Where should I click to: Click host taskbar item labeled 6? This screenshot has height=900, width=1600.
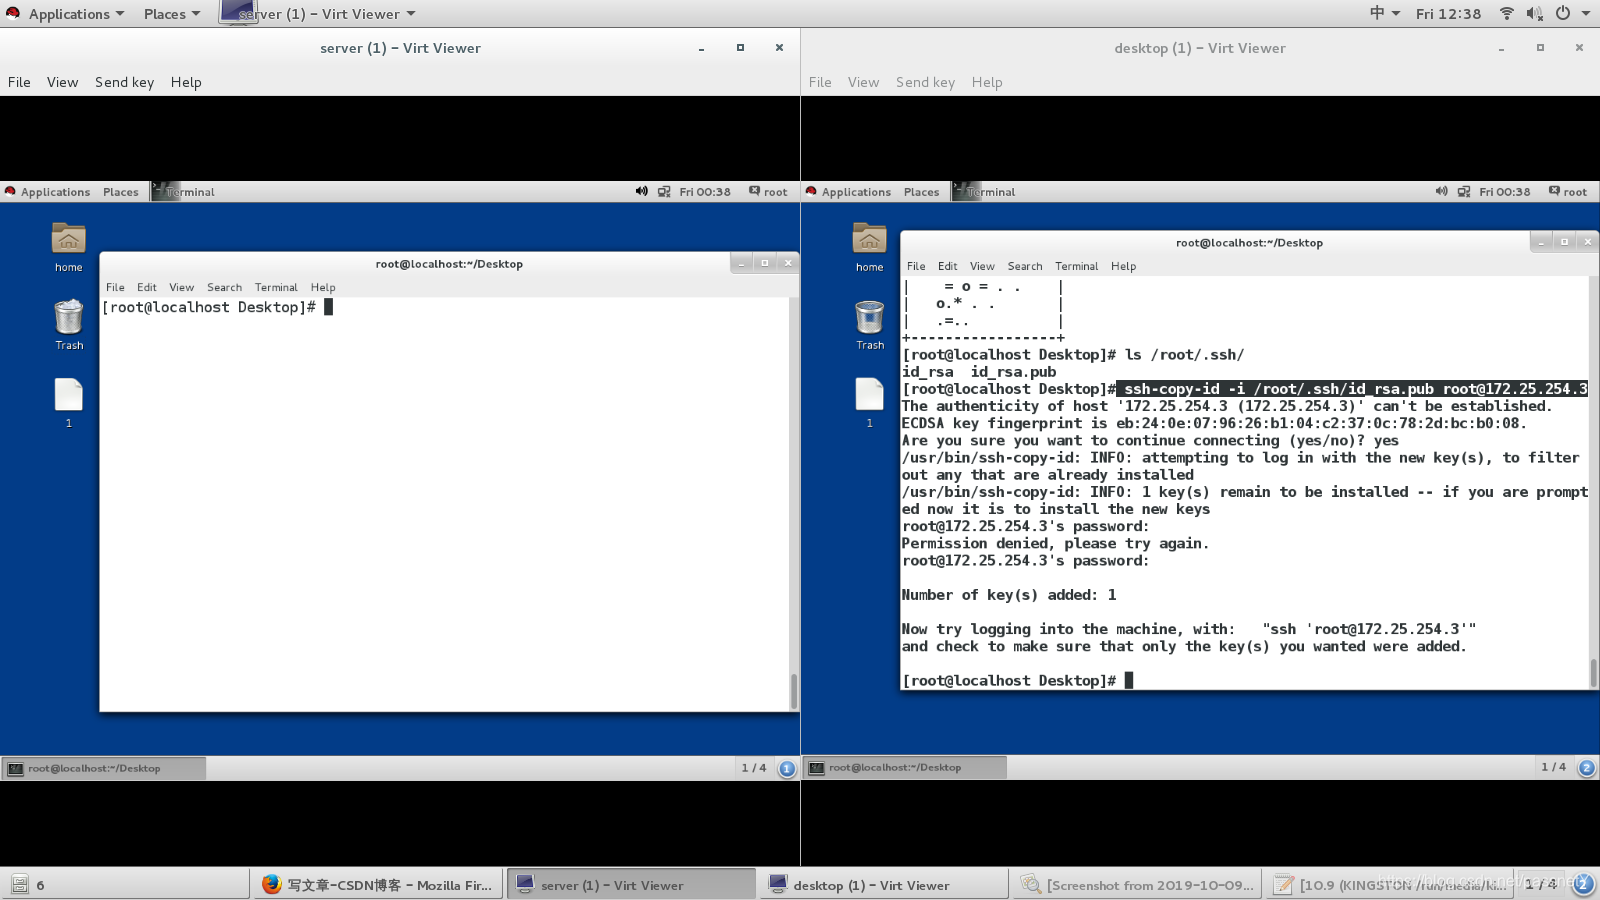126,885
